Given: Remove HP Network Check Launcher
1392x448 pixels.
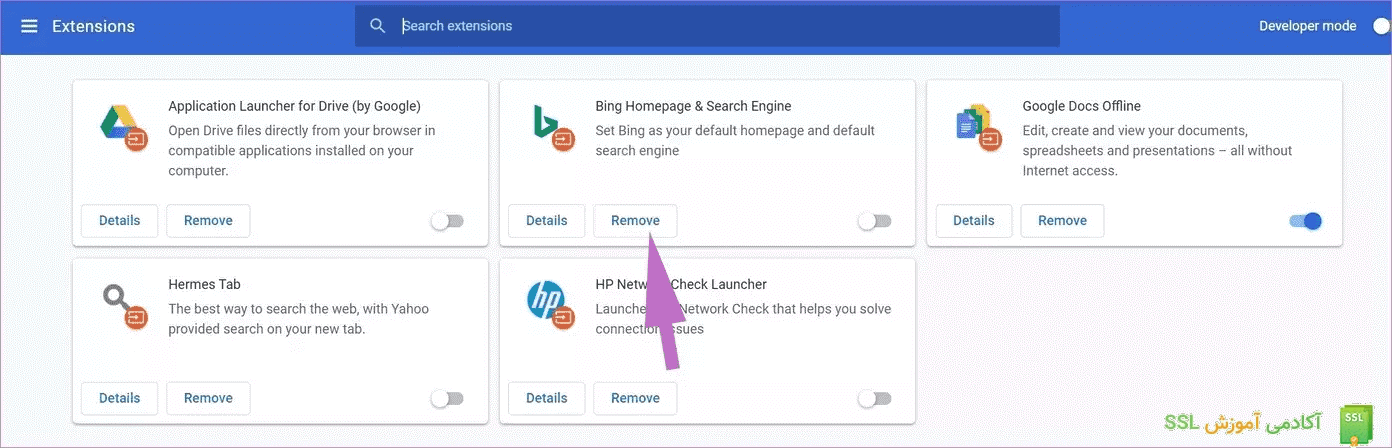Looking at the screenshot, I should click(x=635, y=398).
